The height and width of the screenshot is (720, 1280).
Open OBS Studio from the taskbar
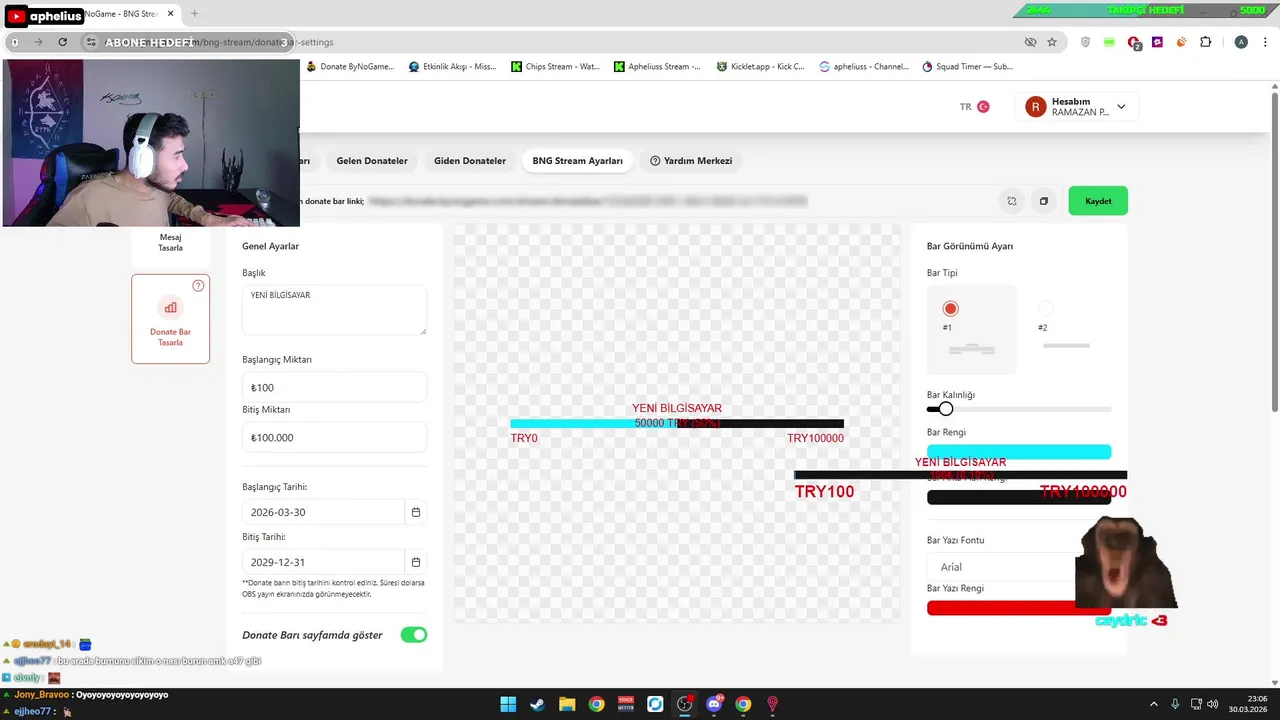[x=685, y=704]
